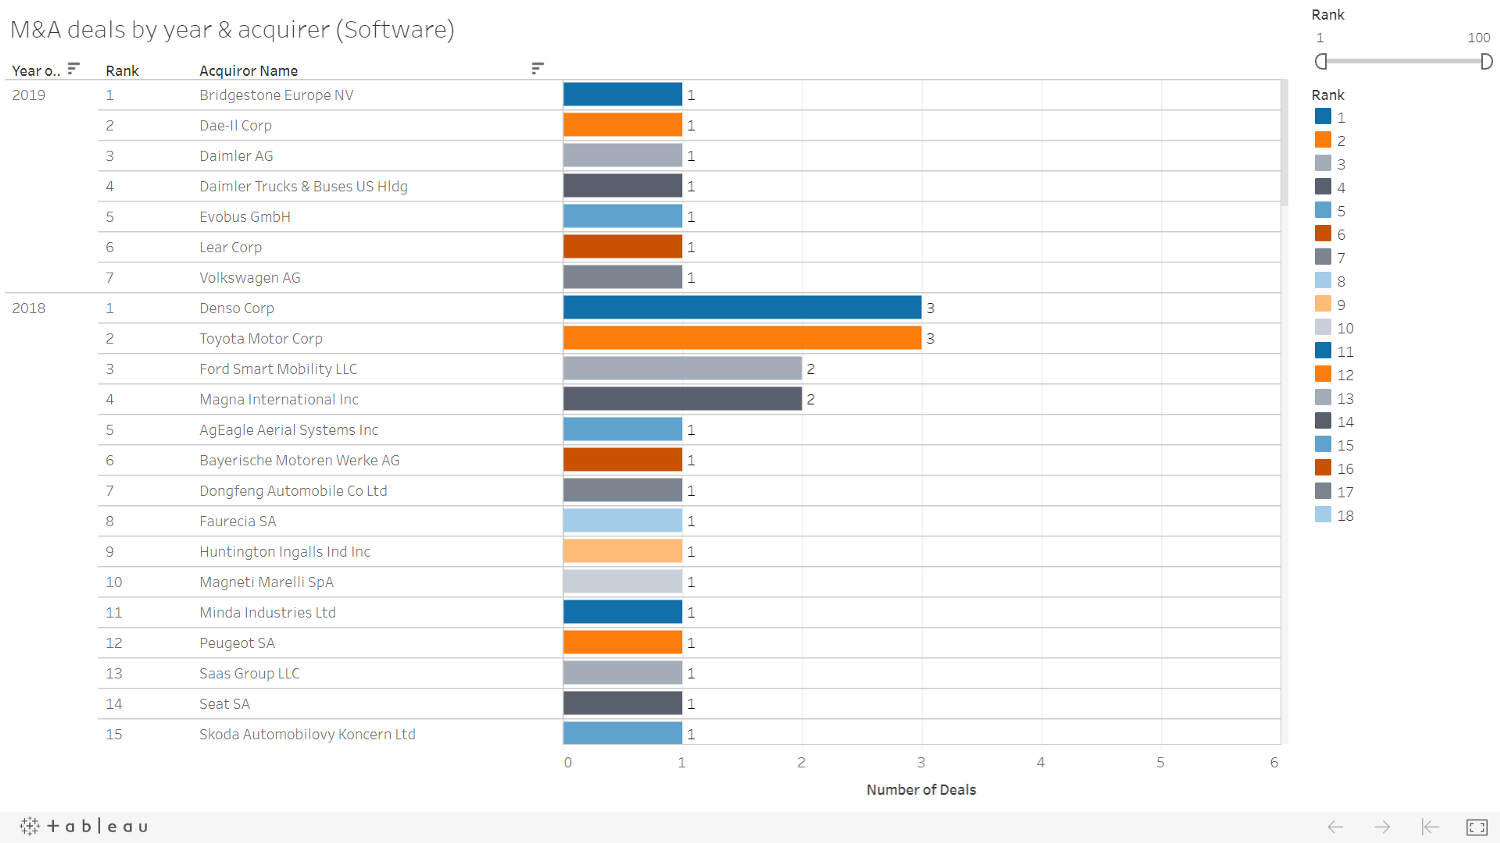The width and height of the screenshot is (1500, 843).
Task: Select the Ford Smart Mobility LLC bar
Action: coord(683,369)
